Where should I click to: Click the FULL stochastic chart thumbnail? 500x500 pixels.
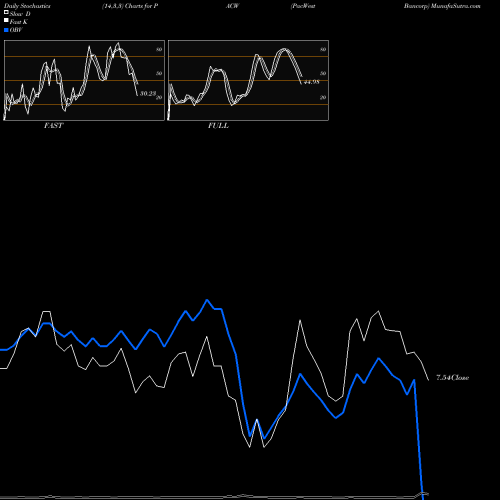(248, 80)
